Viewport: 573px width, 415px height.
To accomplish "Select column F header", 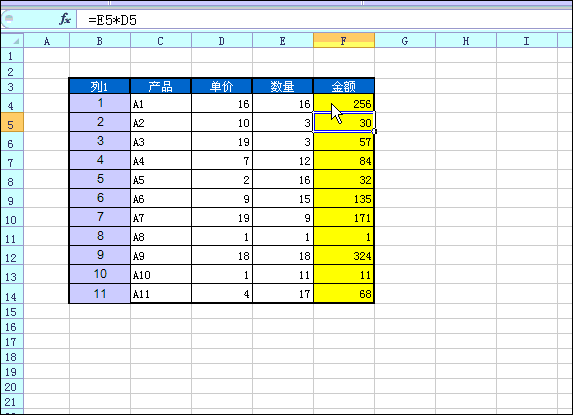I will [x=344, y=41].
